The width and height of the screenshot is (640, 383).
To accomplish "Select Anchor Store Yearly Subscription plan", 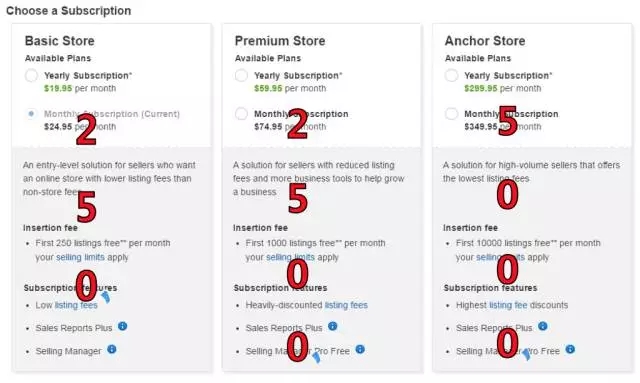I will [x=451, y=76].
